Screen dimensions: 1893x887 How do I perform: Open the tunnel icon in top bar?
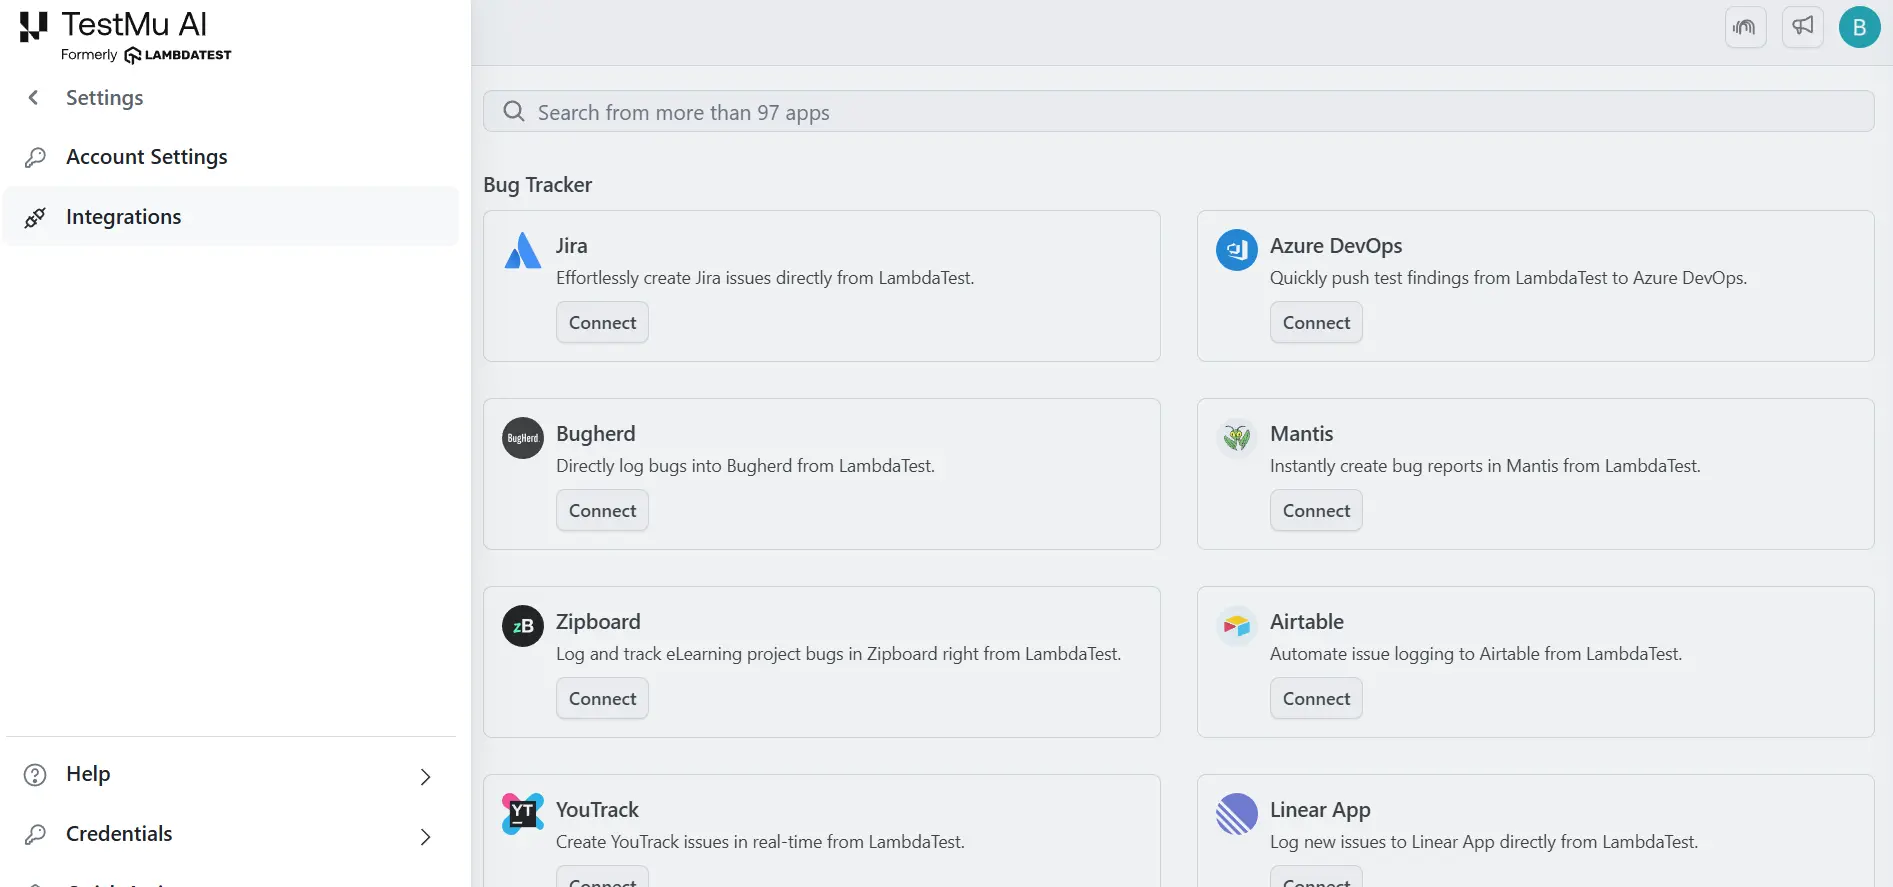1745,27
